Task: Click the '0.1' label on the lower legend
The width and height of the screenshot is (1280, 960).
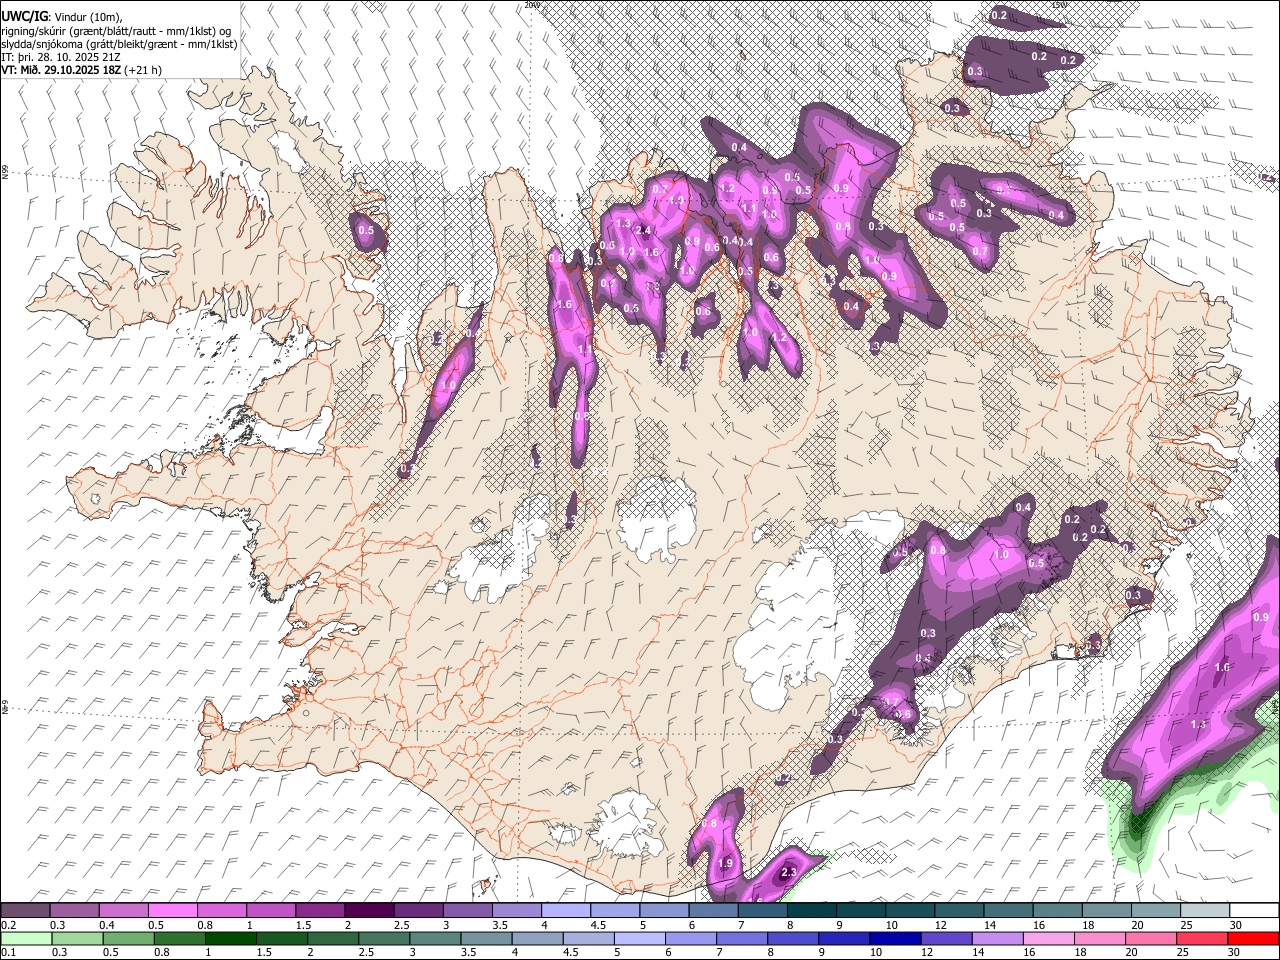Action: (9, 953)
